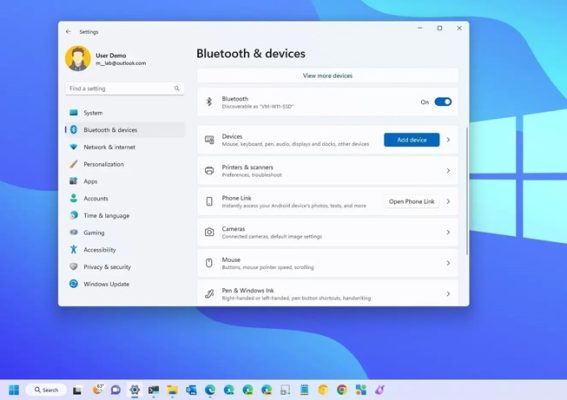Switch to Time & language settings
Viewport: 567px width, 400px height.
125,216
